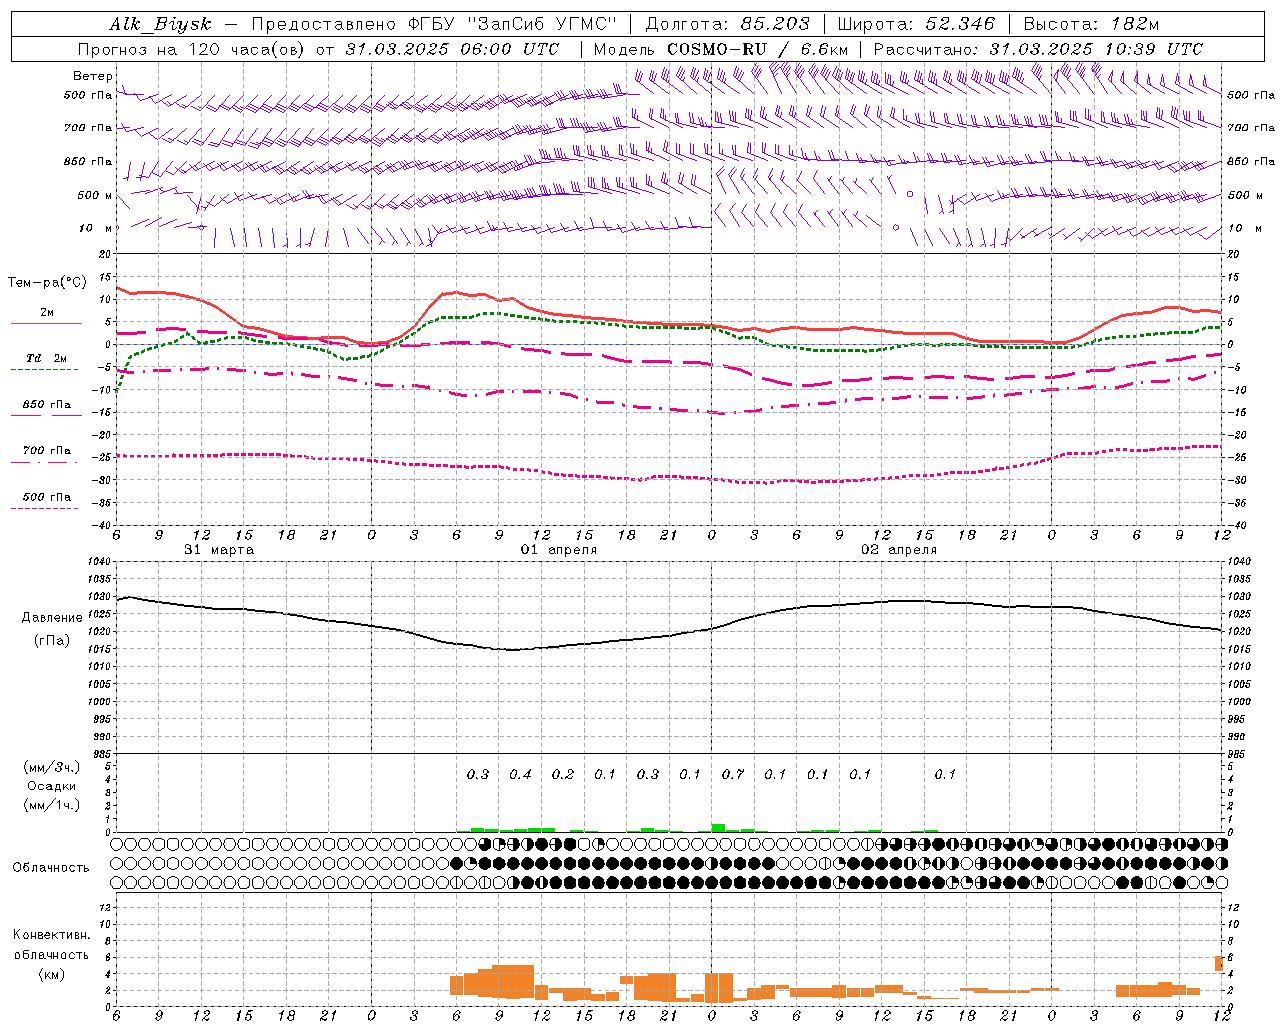The height and width of the screenshot is (1024, 1280).
Task: Click the '0.2' three-hour precipitation value
Action: pos(563,774)
